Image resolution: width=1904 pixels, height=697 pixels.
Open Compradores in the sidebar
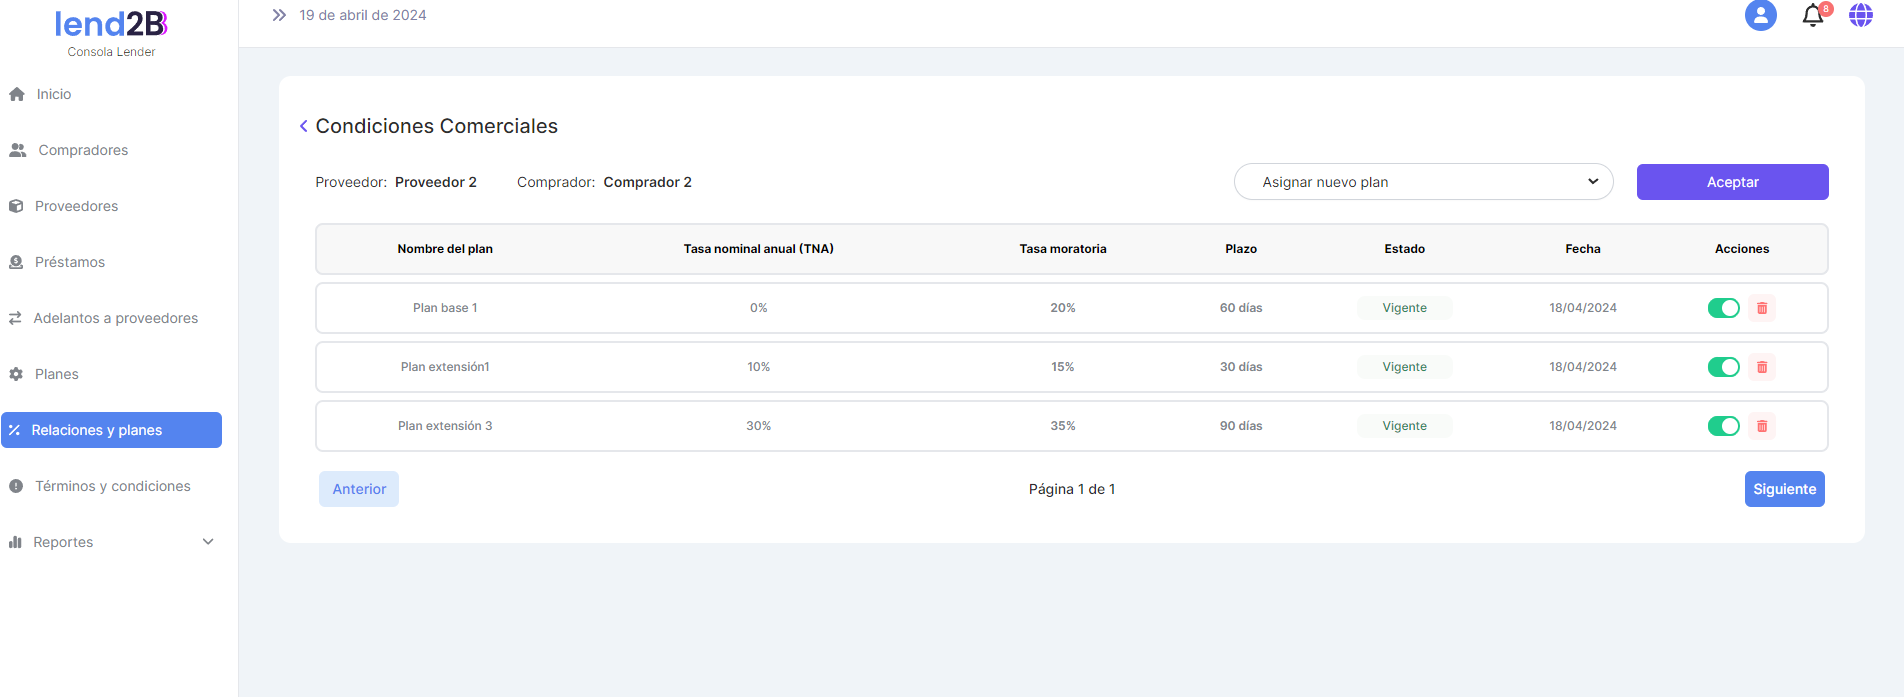[x=83, y=150]
